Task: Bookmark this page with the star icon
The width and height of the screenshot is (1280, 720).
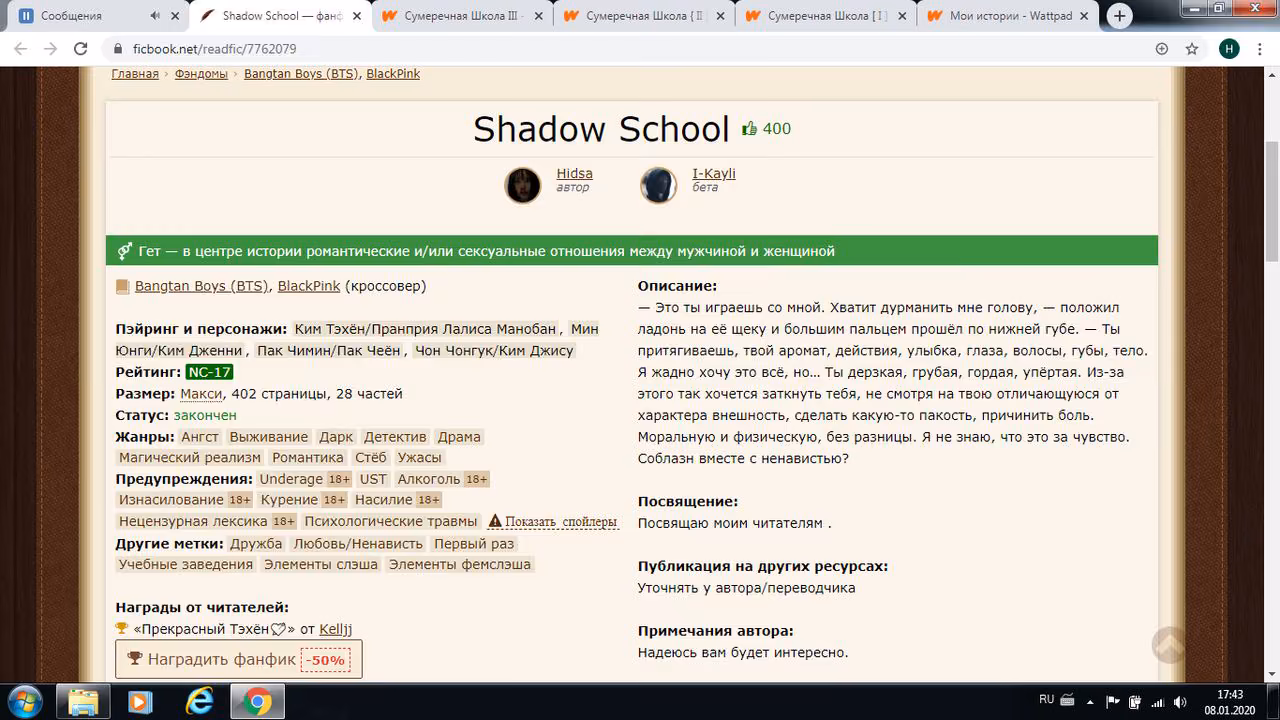Action: pos(1192,49)
